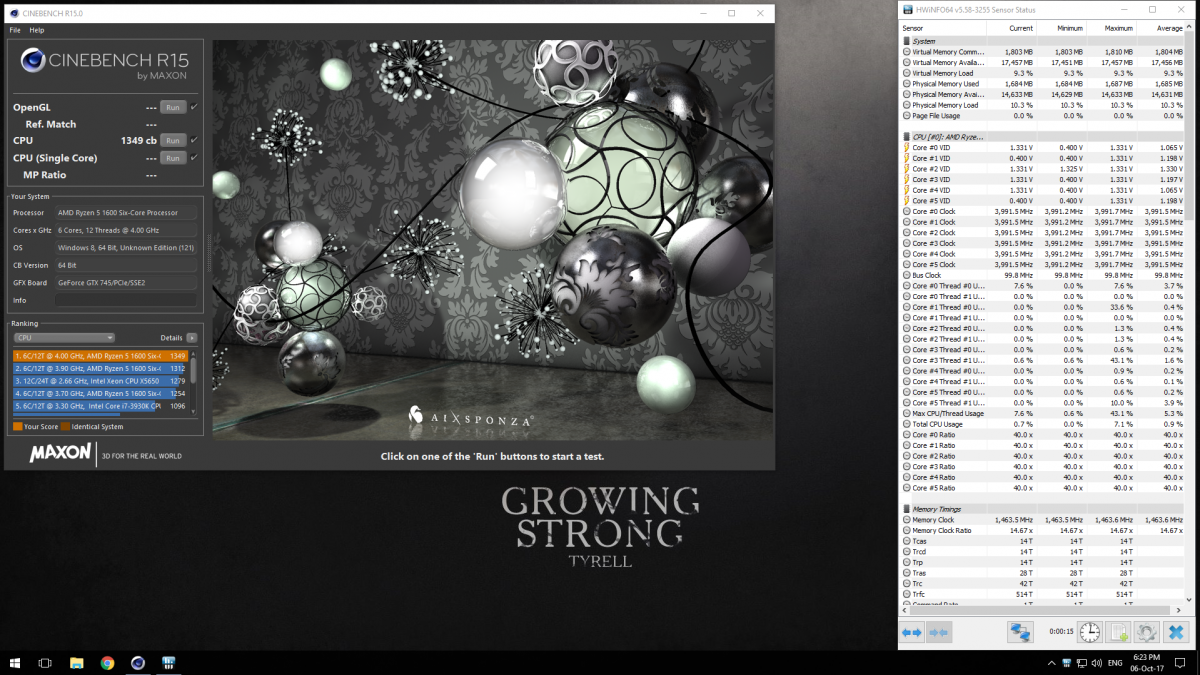Select ranking entry scoring 1349
This screenshot has width=1200, height=675.
pyautogui.click(x=100, y=355)
